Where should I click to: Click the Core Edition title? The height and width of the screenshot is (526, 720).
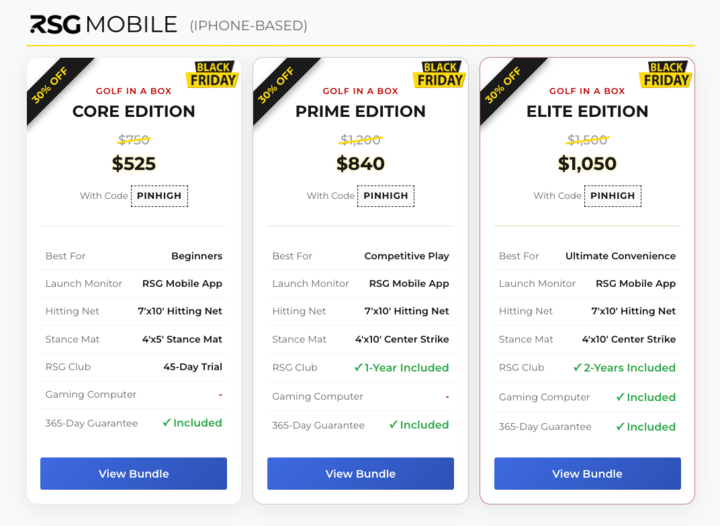(133, 112)
